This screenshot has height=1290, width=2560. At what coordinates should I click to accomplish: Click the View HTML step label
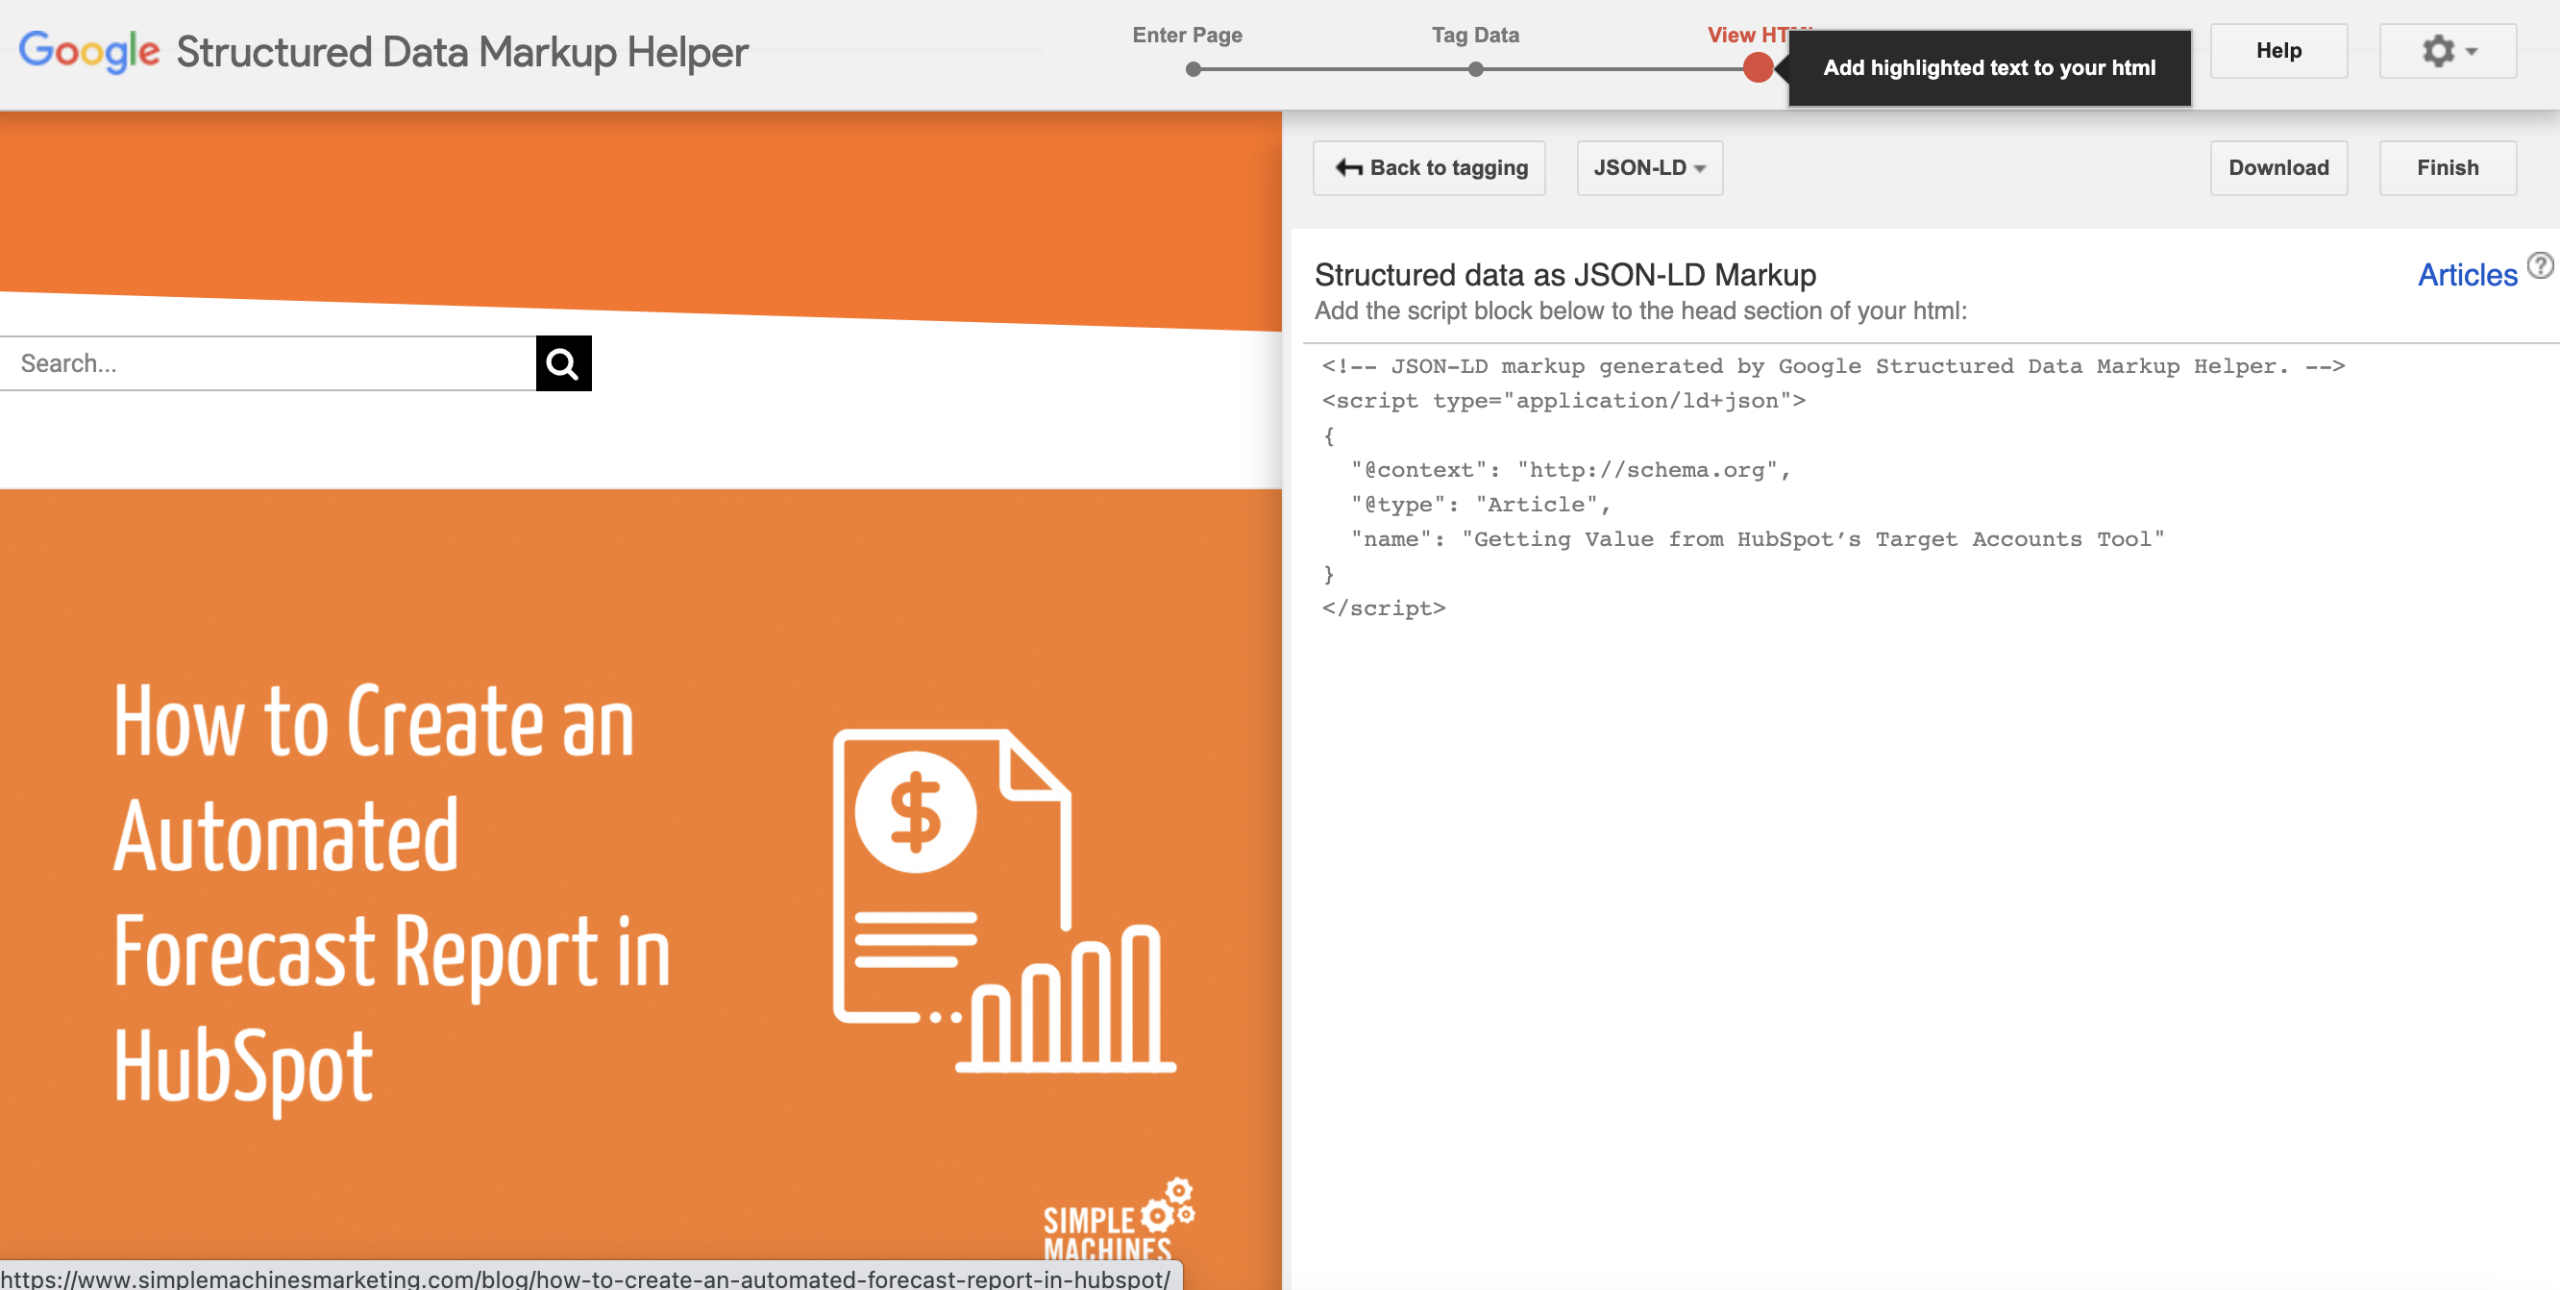tap(1748, 35)
